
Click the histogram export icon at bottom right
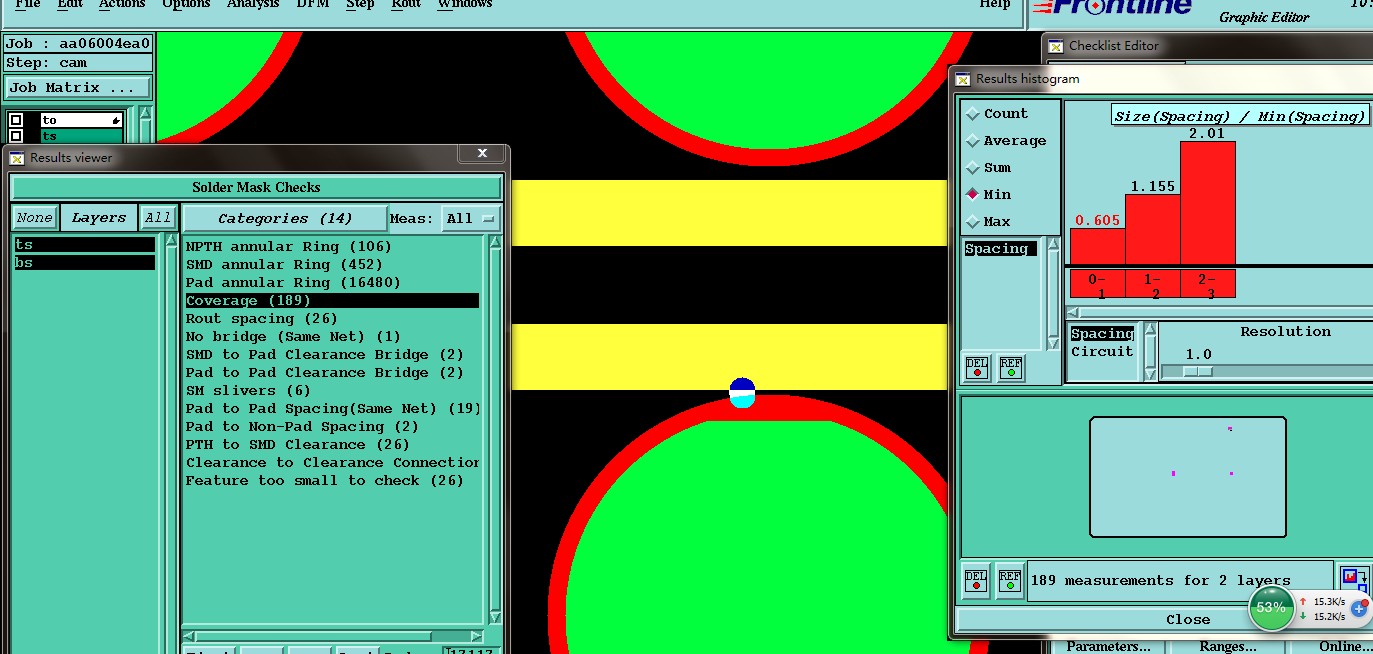coord(1354,578)
